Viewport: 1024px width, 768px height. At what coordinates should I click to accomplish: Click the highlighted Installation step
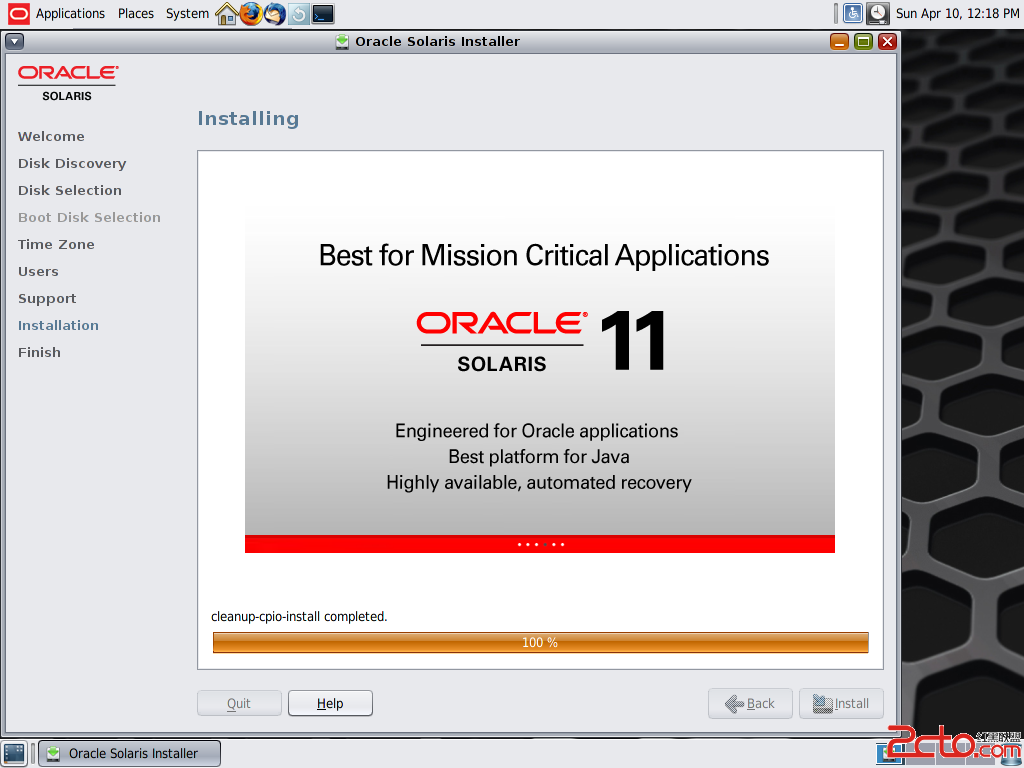coord(58,325)
